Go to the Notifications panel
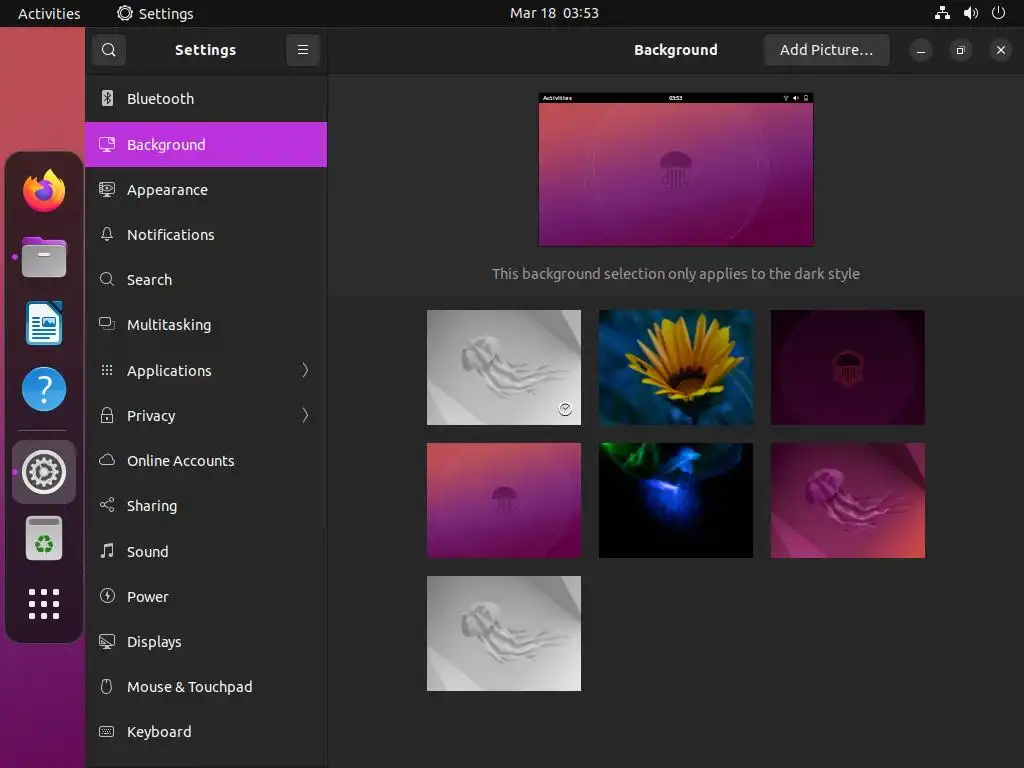Viewport: 1024px width, 768px height. tap(206, 234)
